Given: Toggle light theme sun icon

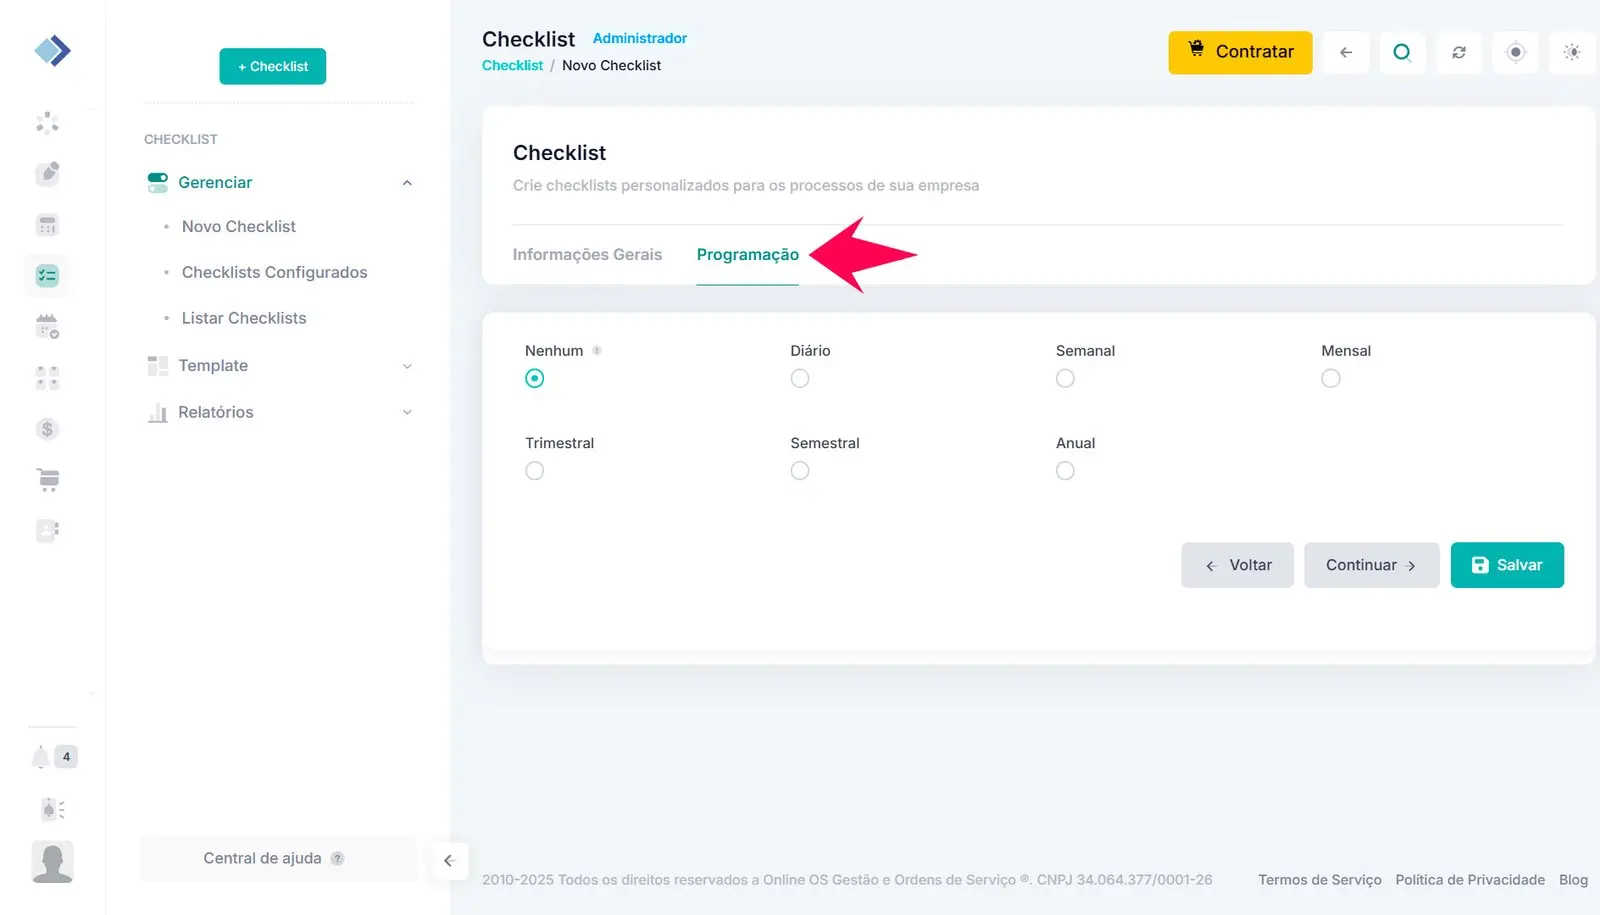Looking at the screenshot, I should click(x=1572, y=52).
